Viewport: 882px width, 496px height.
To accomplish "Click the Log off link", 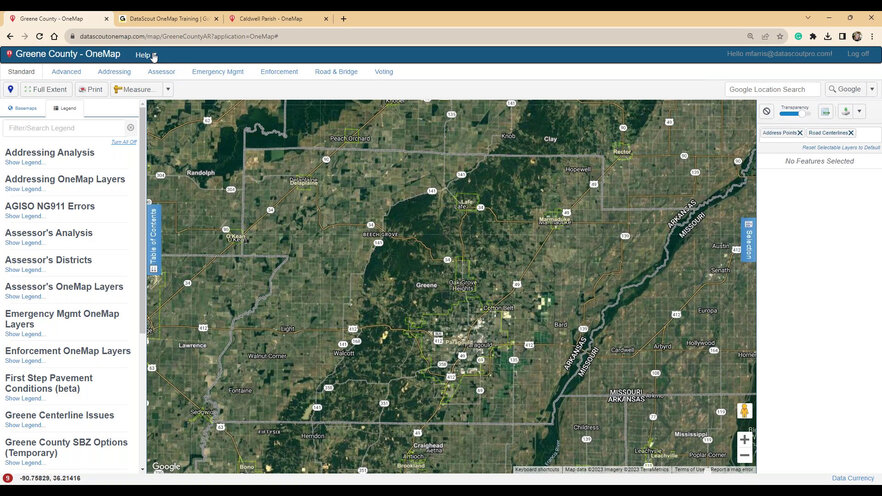I will pyautogui.click(x=858, y=54).
